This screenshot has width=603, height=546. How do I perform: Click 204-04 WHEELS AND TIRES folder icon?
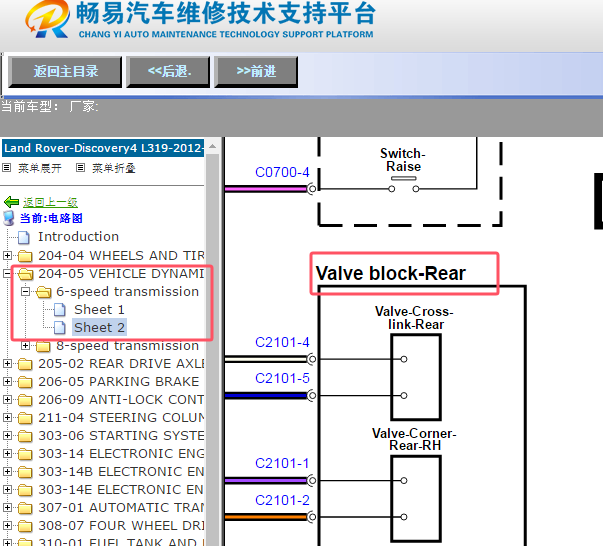click(x=25, y=256)
